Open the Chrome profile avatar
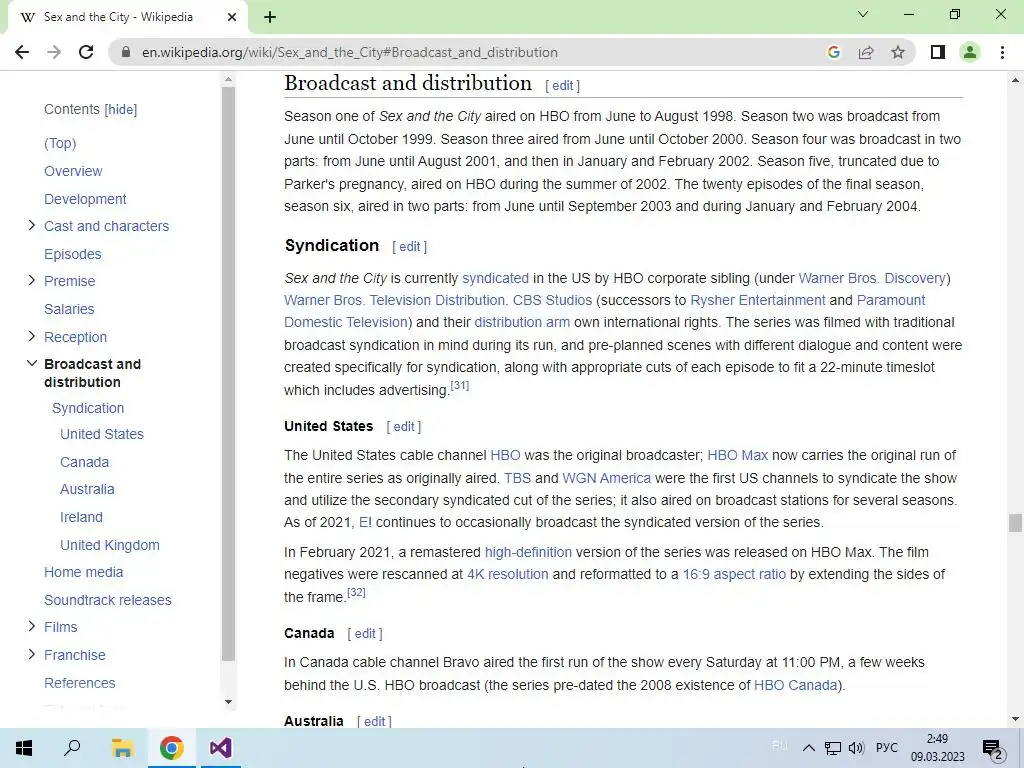This screenshot has height=768, width=1024. (x=970, y=52)
